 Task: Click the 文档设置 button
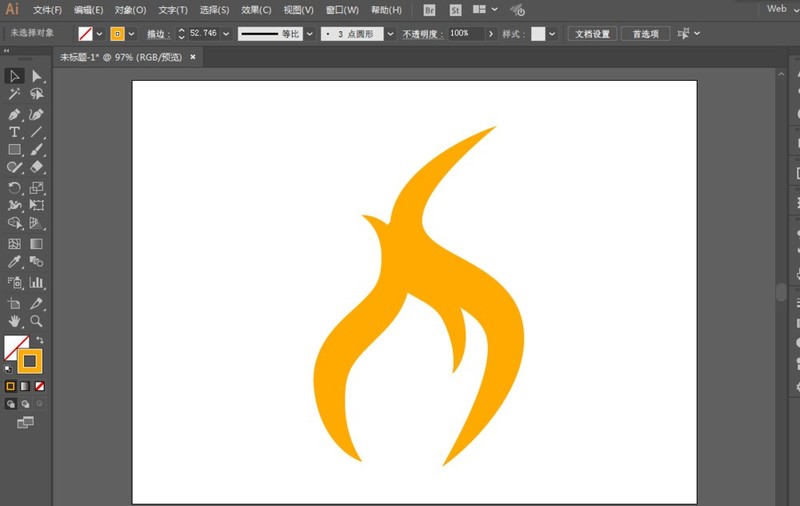(592, 34)
